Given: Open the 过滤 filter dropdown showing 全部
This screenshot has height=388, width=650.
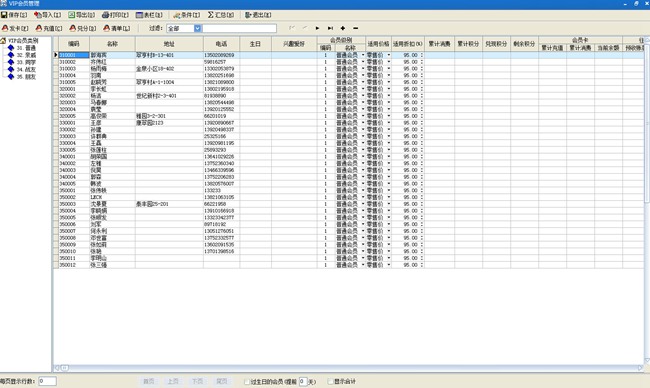Looking at the screenshot, I should [197, 28].
